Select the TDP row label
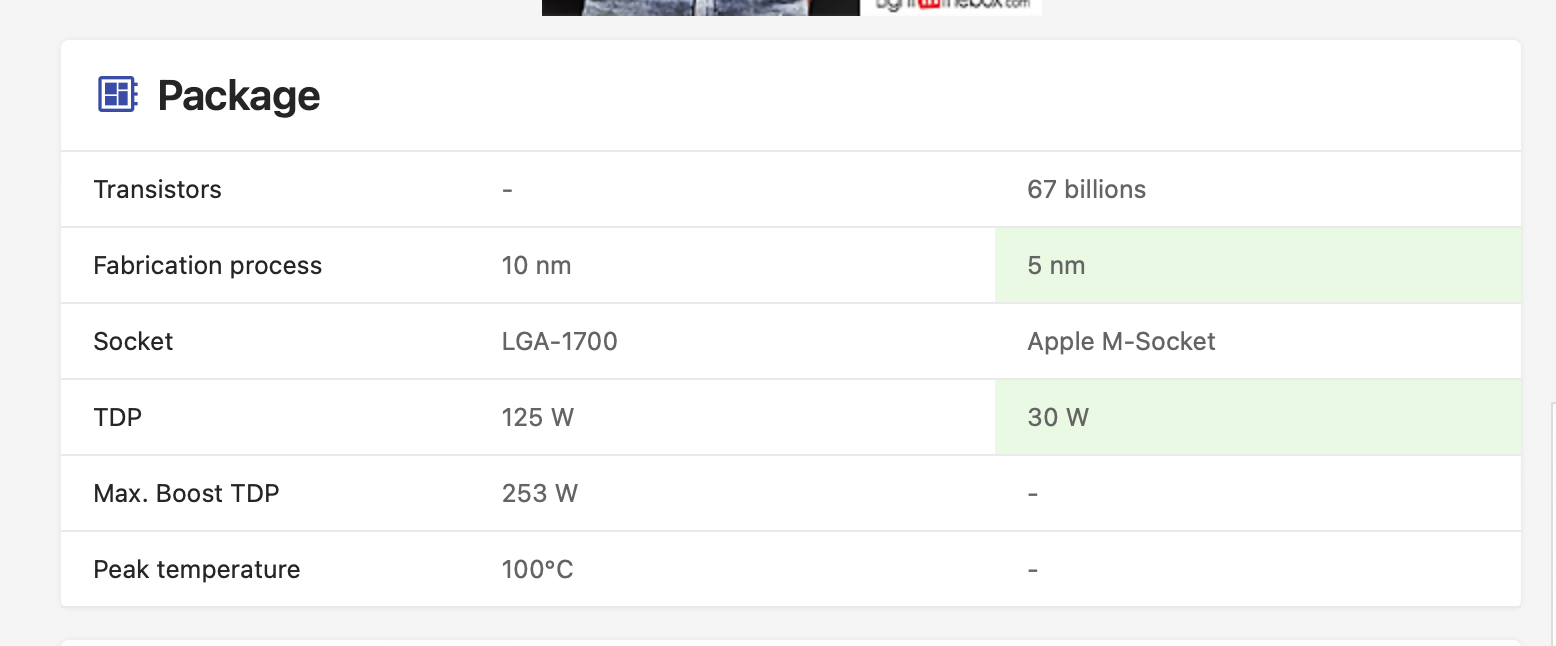 click(x=117, y=417)
